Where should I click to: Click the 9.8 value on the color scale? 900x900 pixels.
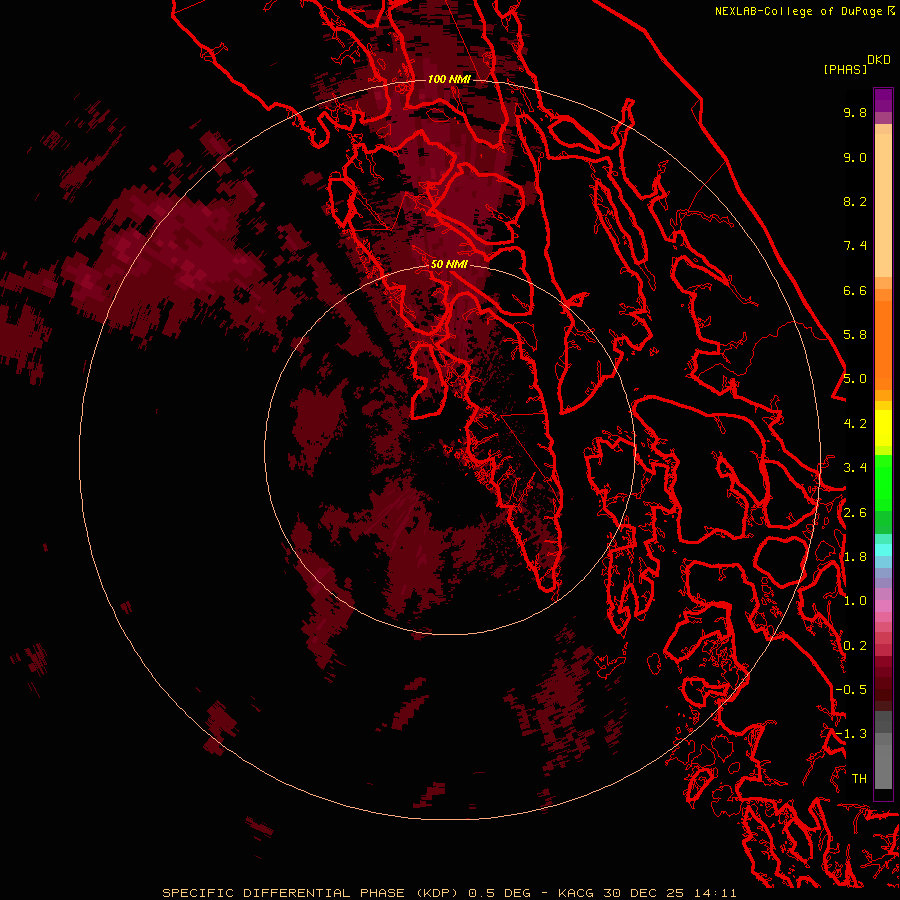coord(855,112)
